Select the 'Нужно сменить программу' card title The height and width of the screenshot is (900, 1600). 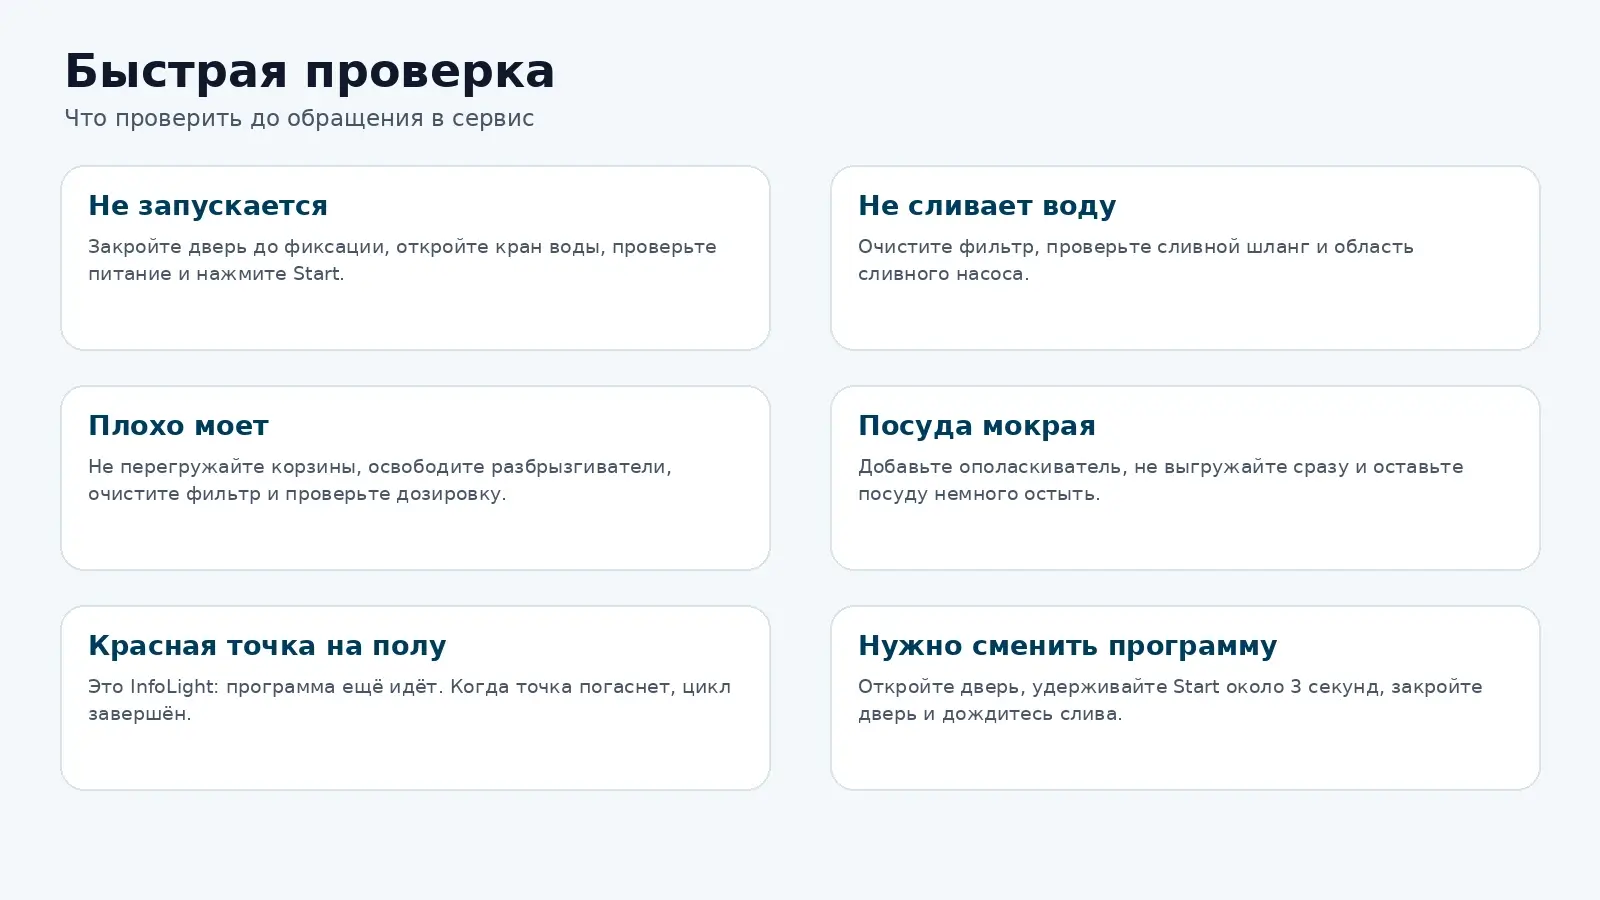coord(1068,646)
